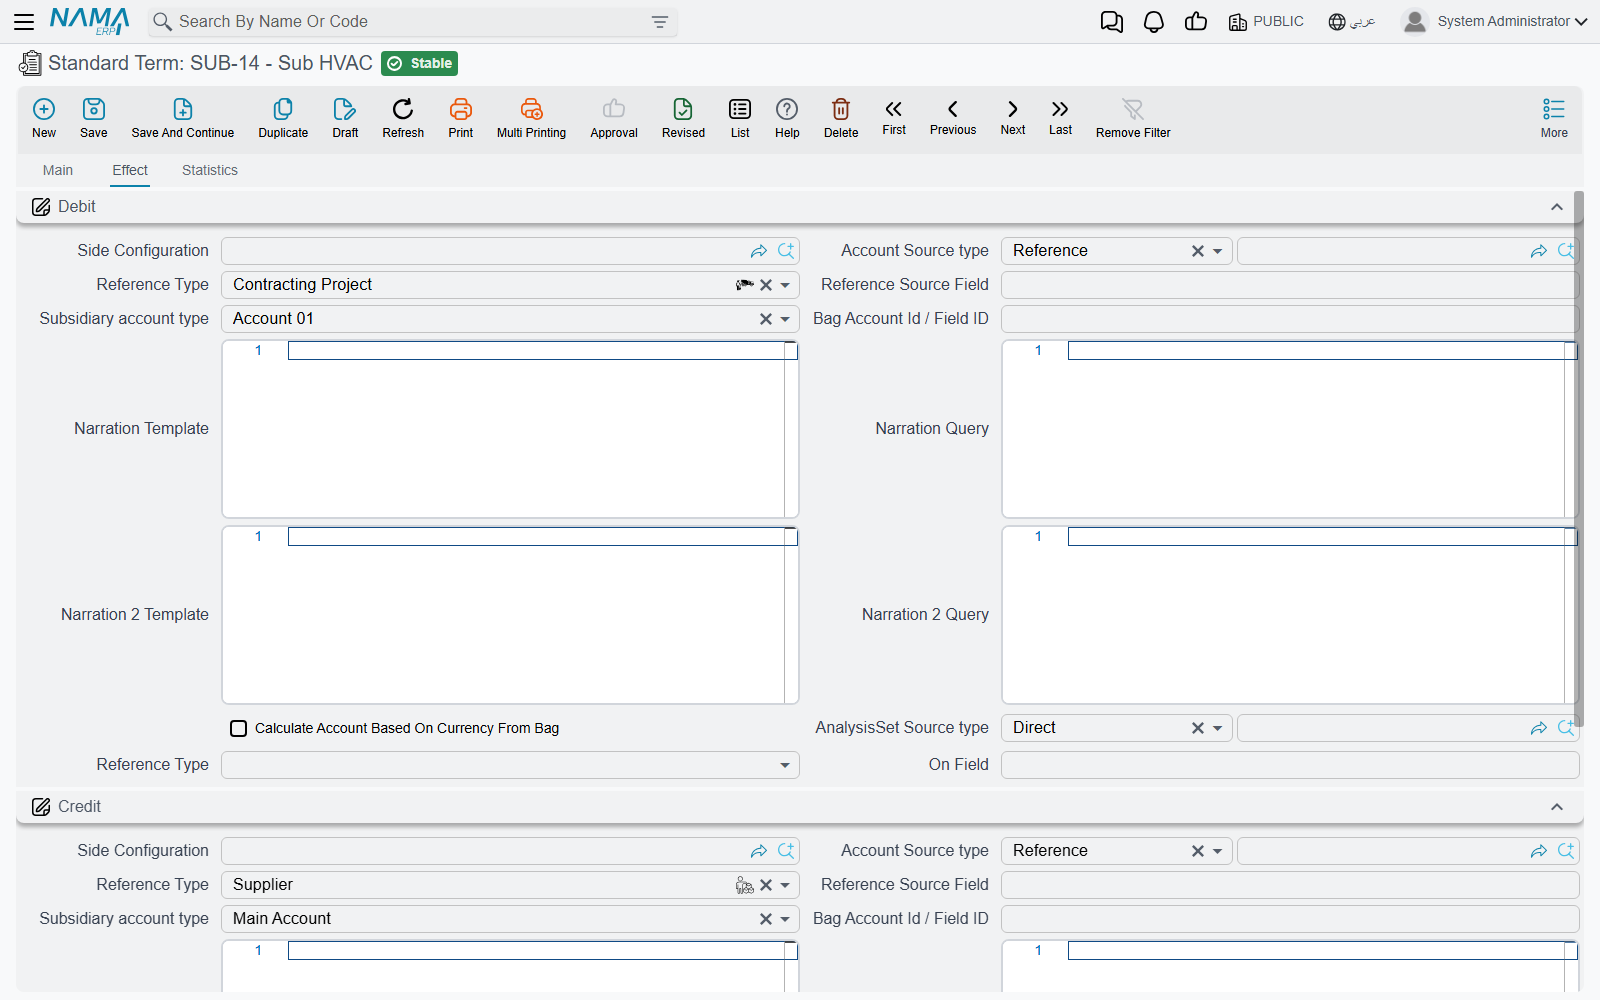Click the thumbs-up icon in header

tap(1196, 22)
